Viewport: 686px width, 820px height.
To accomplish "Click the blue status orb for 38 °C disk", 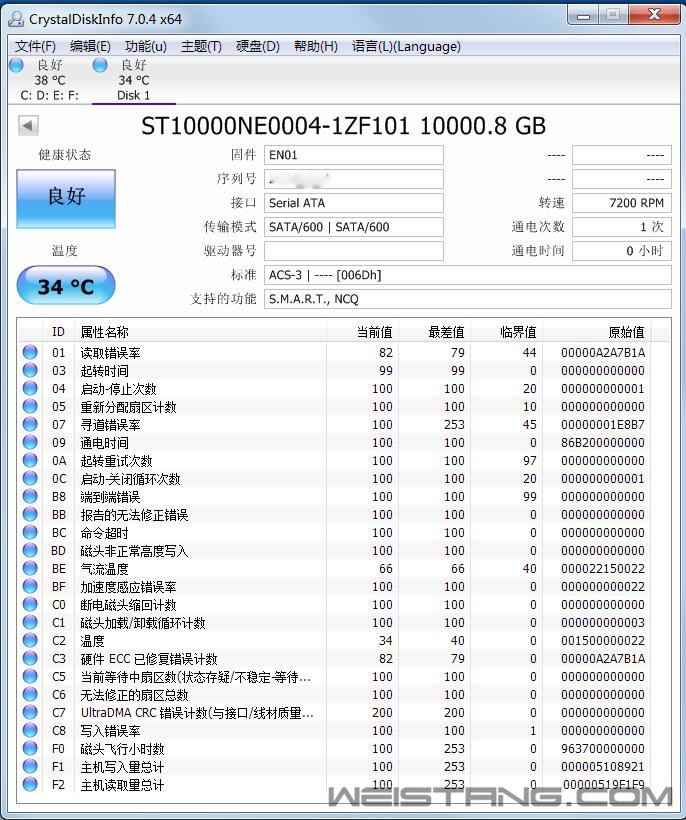I will coord(17,65).
